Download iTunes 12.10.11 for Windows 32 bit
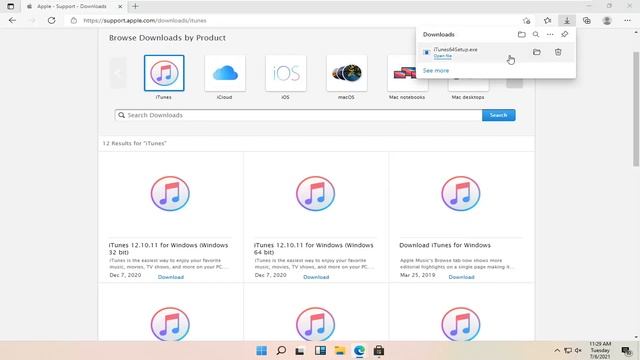 pos(171,277)
